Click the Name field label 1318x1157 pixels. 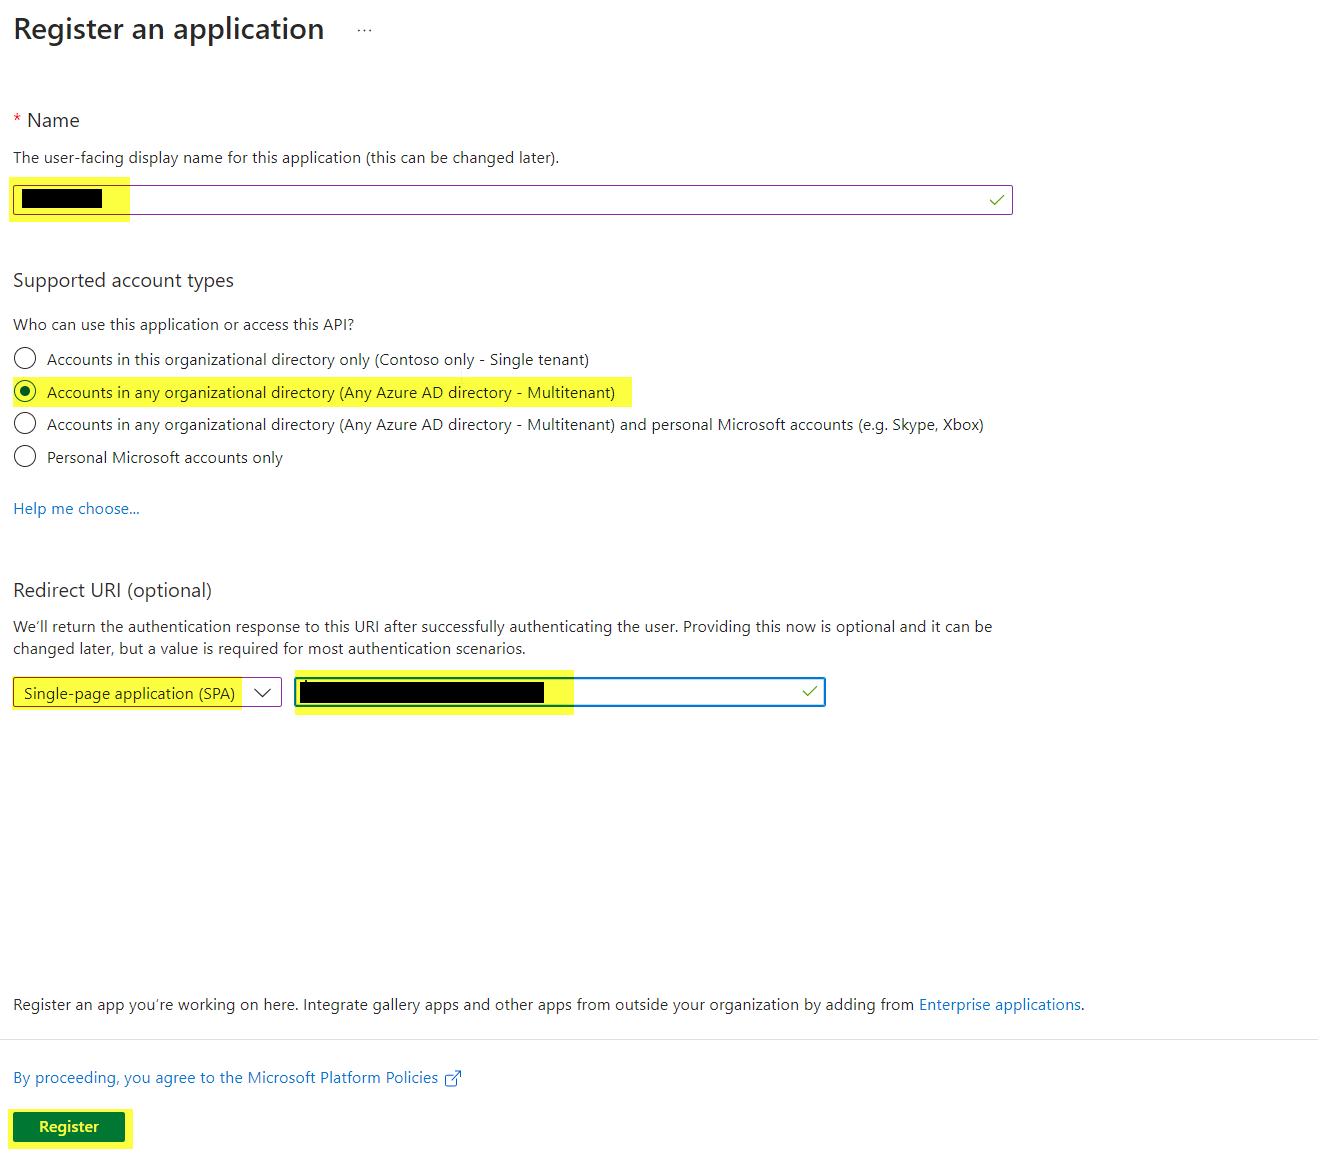(x=53, y=120)
